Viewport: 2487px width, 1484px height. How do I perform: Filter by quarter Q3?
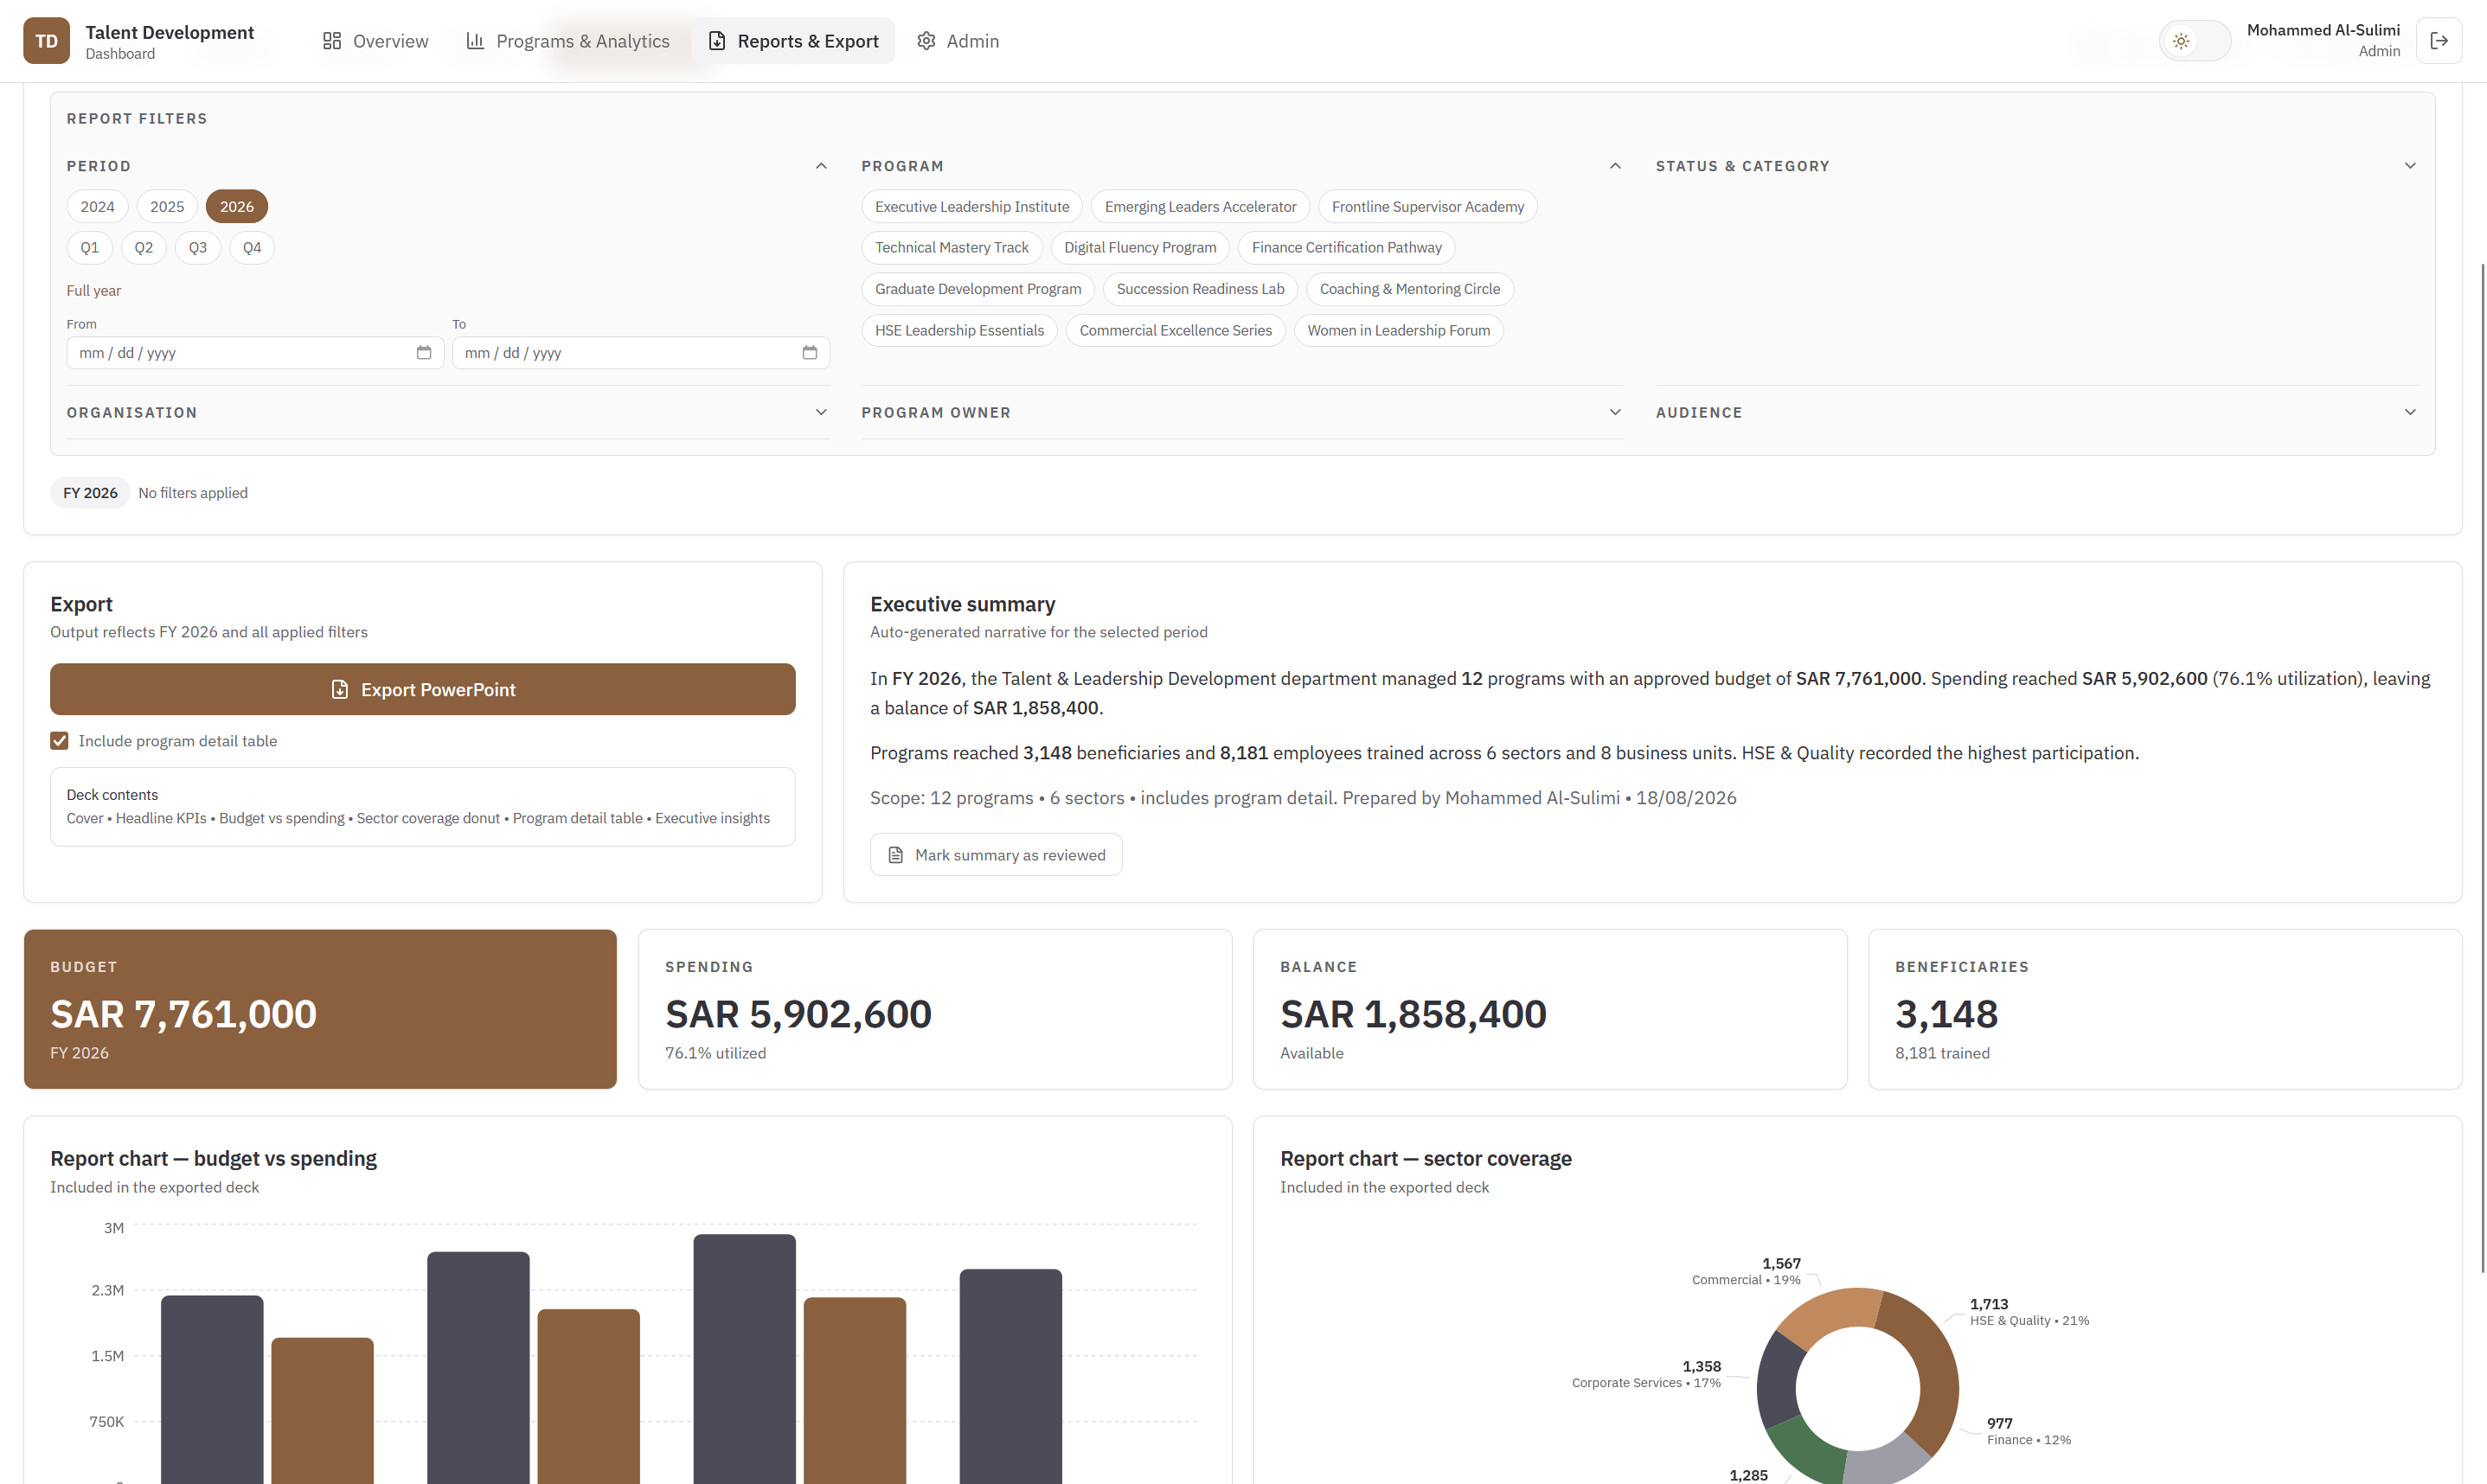(198, 248)
